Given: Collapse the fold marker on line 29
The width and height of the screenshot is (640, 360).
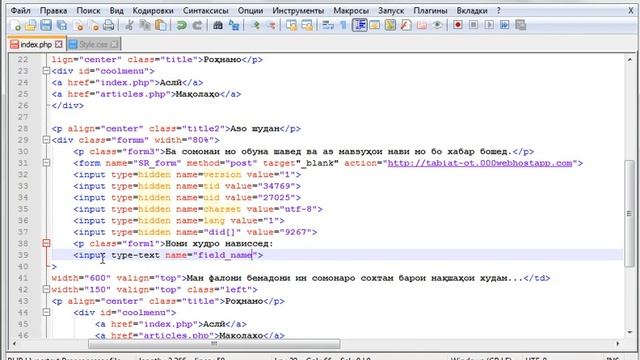Looking at the screenshot, I should click(x=46, y=140).
